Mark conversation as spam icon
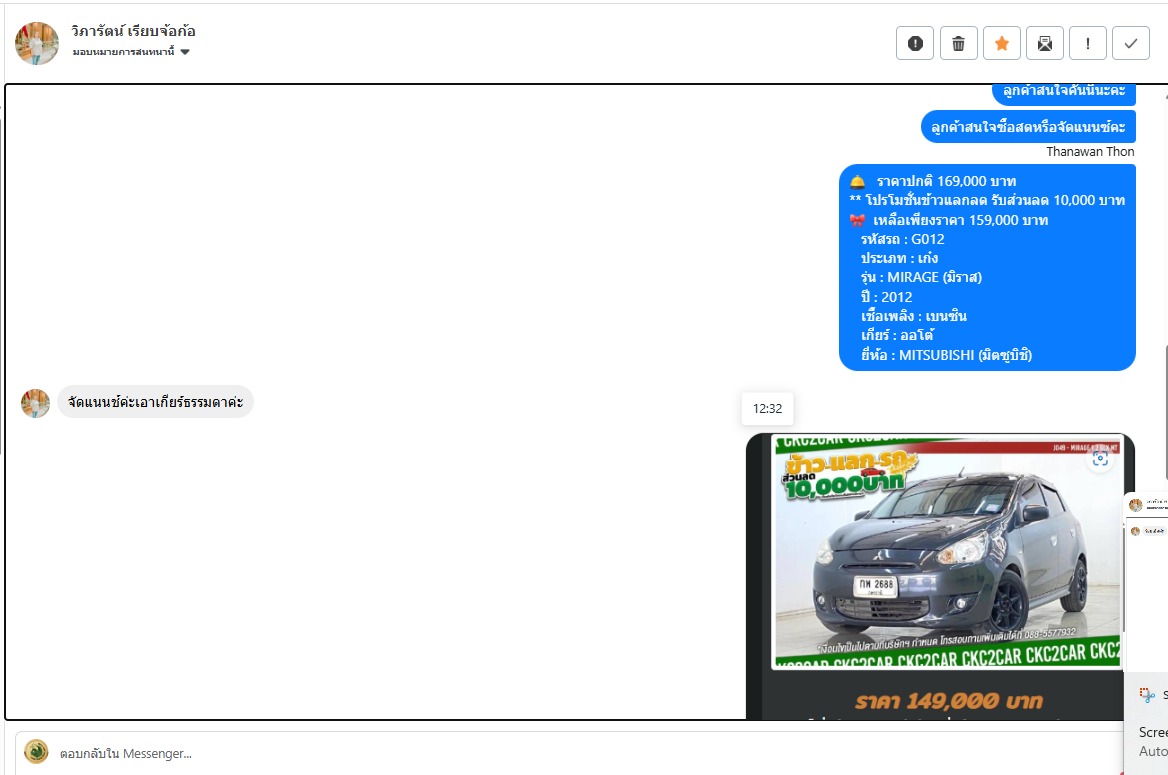The width and height of the screenshot is (1168, 775). (915, 43)
